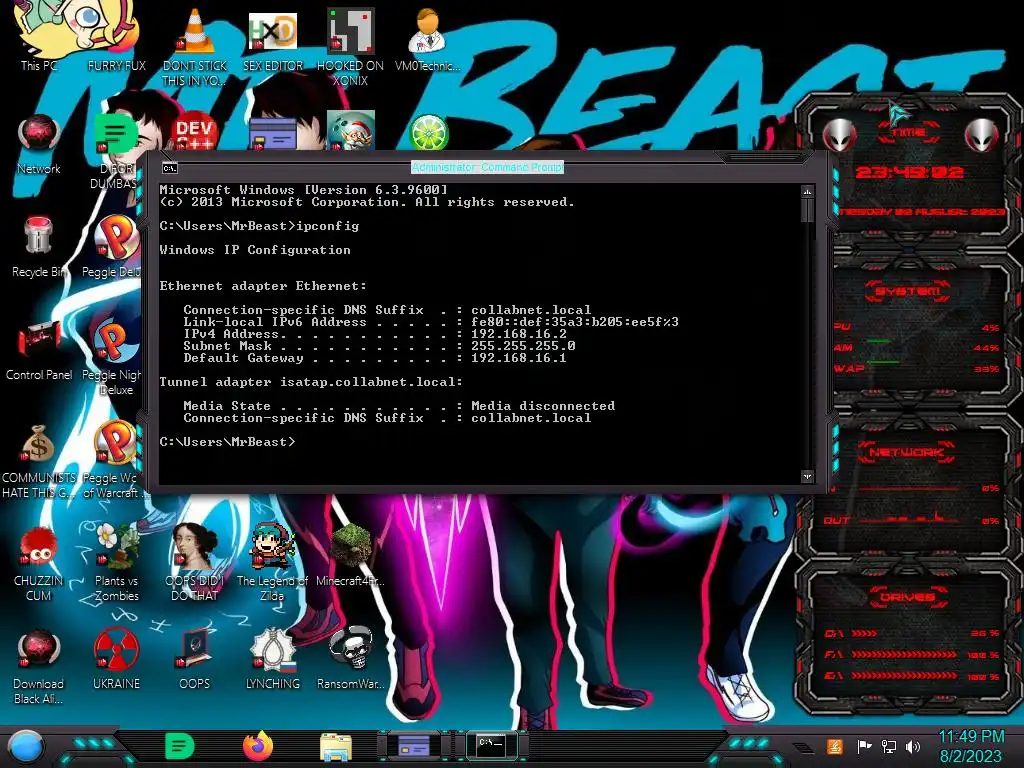This screenshot has height=768, width=1024.
Task: Open the clock showing 11:49 PM
Action: (x=971, y=746)
